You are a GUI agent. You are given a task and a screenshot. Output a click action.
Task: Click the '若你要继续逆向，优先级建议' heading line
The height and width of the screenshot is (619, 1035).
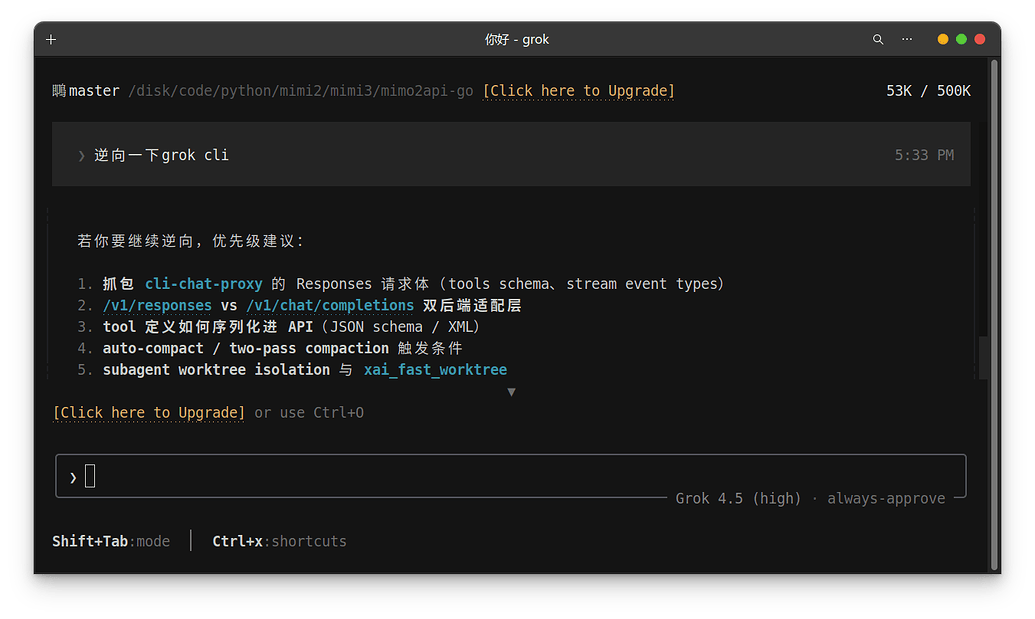[x=191, y=241]
